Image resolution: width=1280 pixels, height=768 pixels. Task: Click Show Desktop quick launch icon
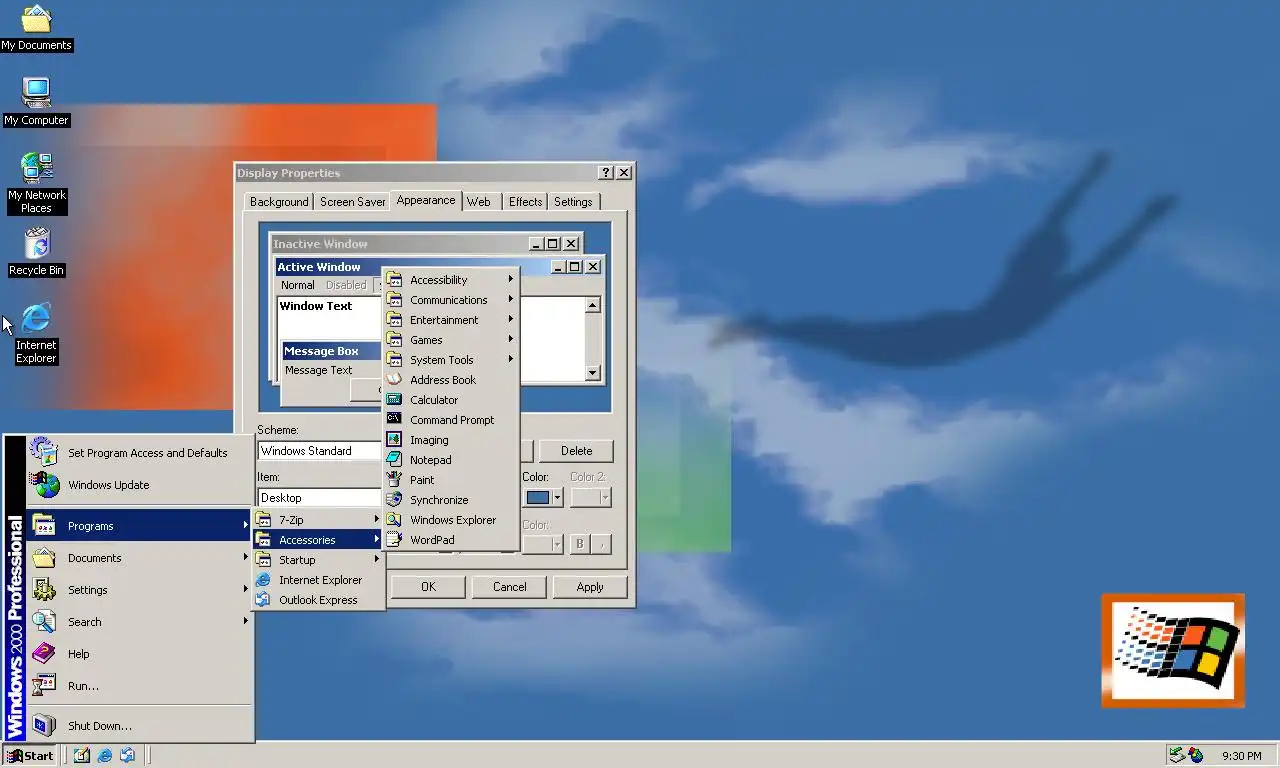pyautogui.click(x=82, y=756)
